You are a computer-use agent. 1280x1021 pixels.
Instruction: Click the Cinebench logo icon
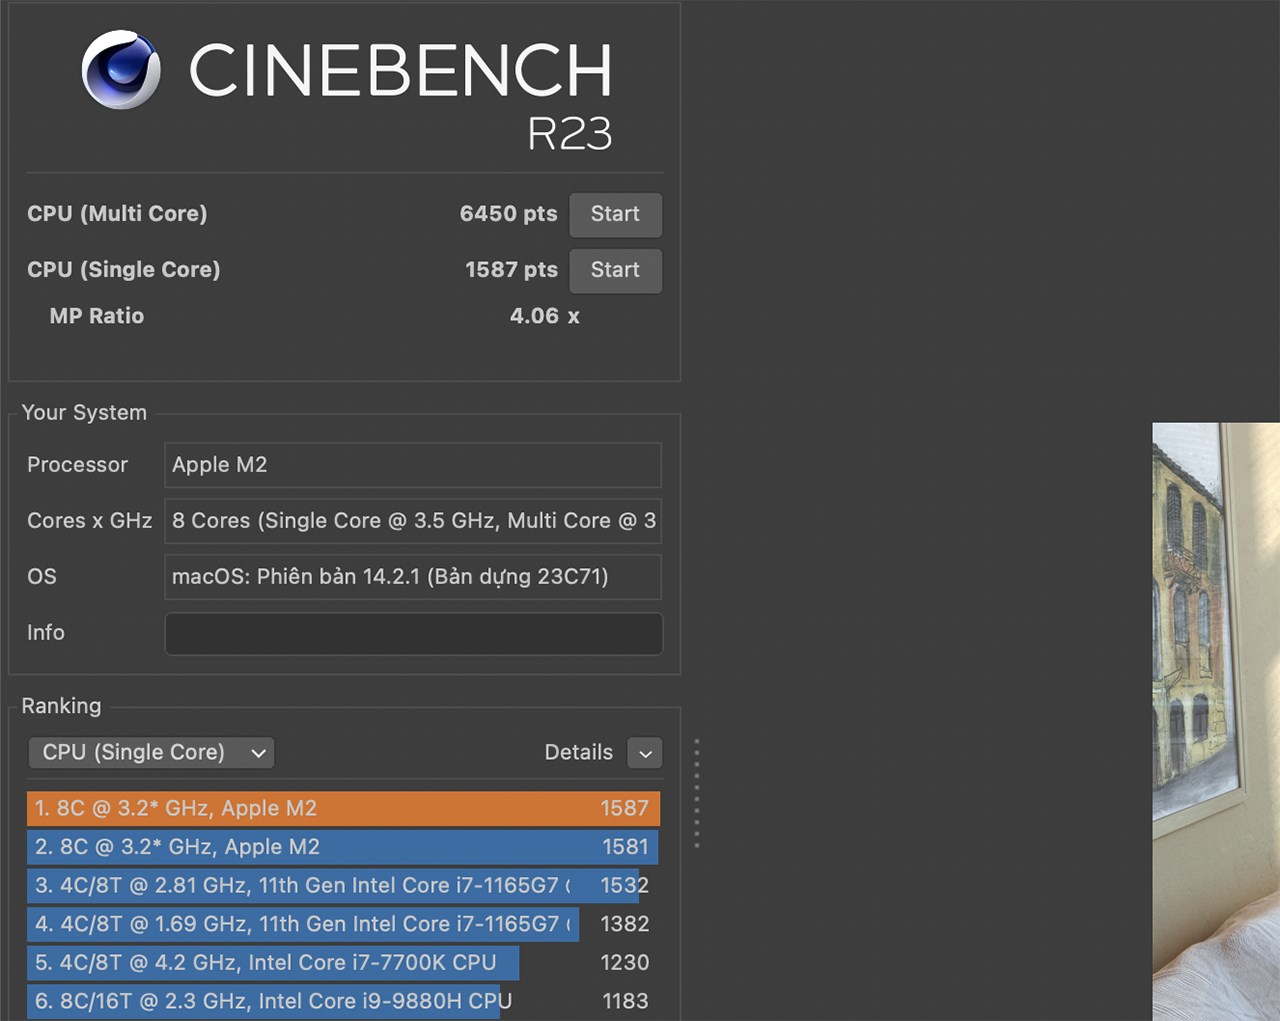(120, 71)
